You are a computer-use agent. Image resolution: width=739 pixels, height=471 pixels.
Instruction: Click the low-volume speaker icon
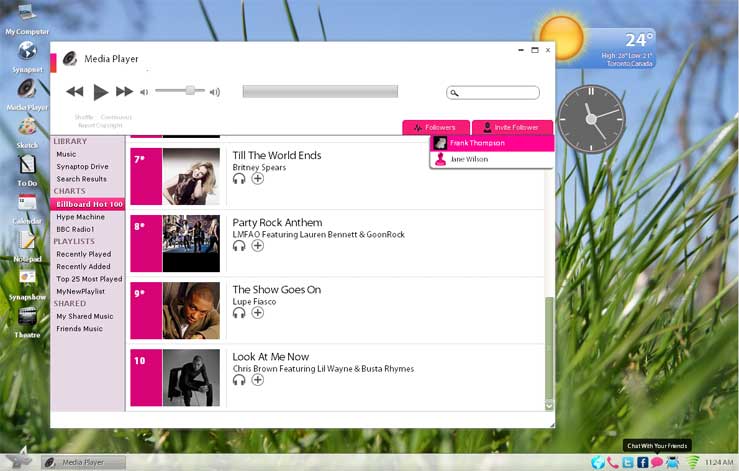(x=144, y=92)
